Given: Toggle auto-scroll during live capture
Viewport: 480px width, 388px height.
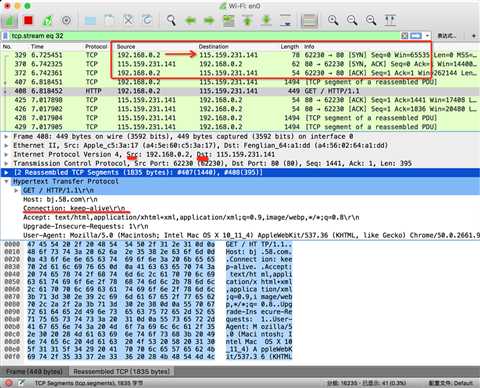Looking at the screenshot, I should (286, 21).
